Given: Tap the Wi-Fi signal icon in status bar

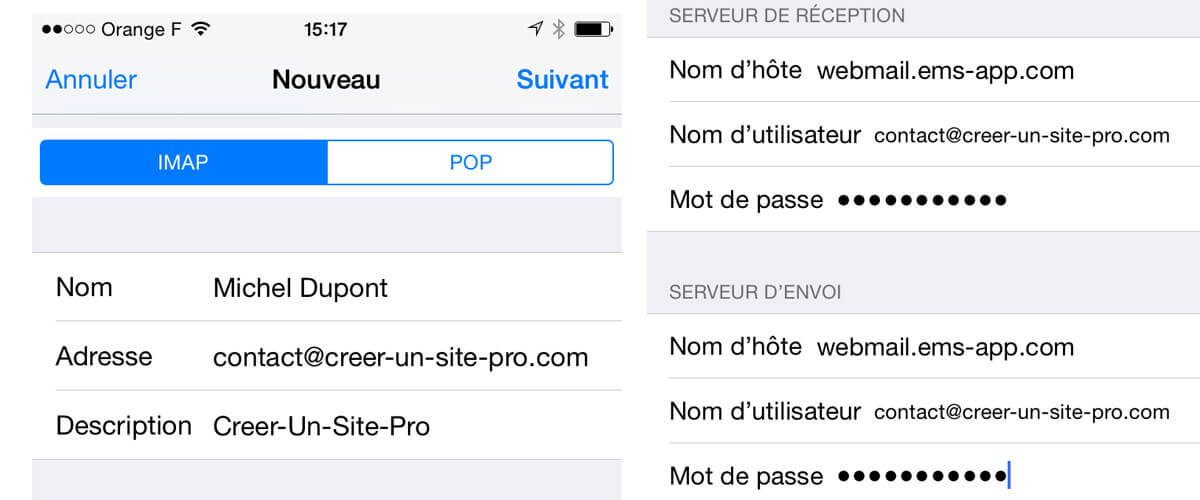Looking at the screenshot, I should point(201,29).
